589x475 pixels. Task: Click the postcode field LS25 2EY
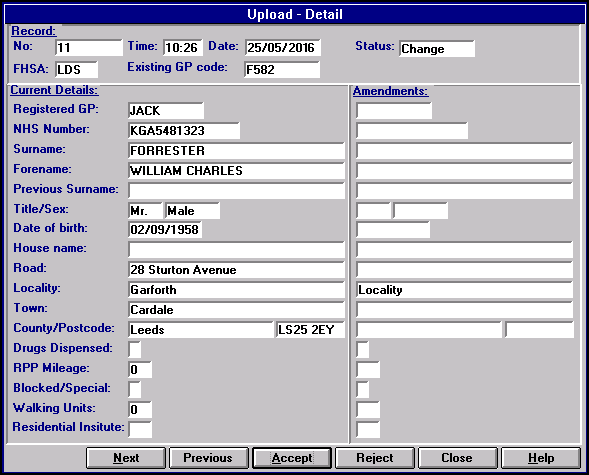(310, 330)
